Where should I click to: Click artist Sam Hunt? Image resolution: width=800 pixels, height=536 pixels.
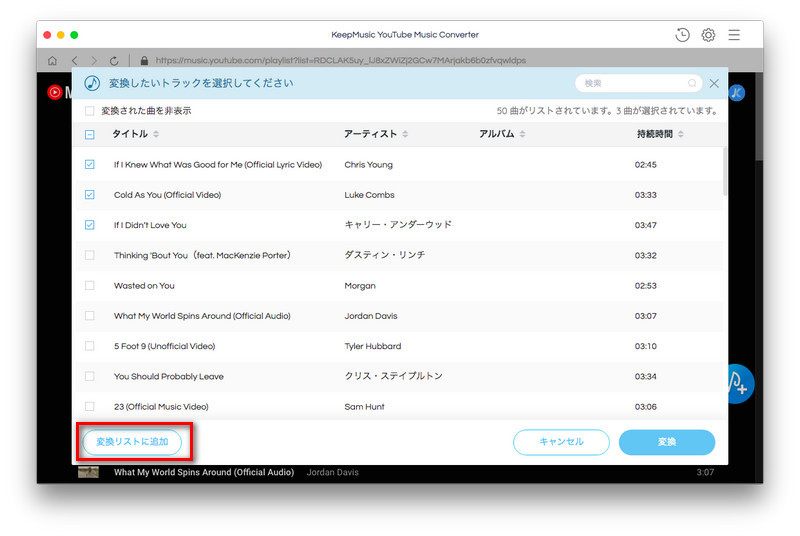coord(364,406)
